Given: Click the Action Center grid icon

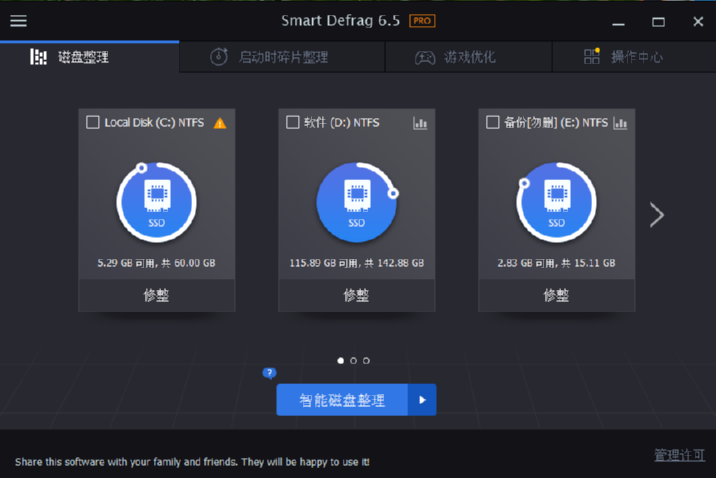Looking at the screenshot, I should 591,56.
